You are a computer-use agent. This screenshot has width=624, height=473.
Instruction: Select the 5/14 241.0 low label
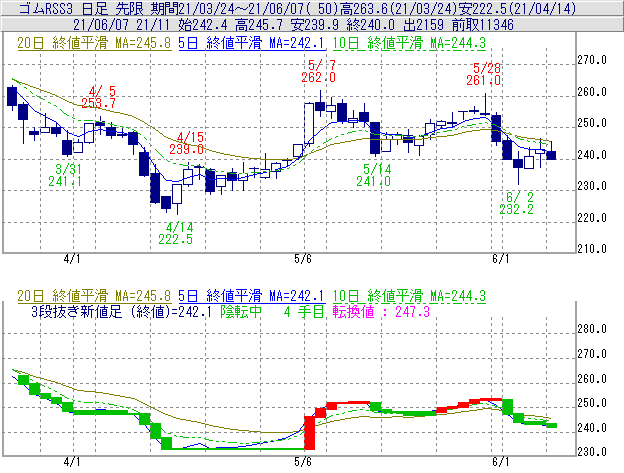pyautogui.click(x=374, y=175)
